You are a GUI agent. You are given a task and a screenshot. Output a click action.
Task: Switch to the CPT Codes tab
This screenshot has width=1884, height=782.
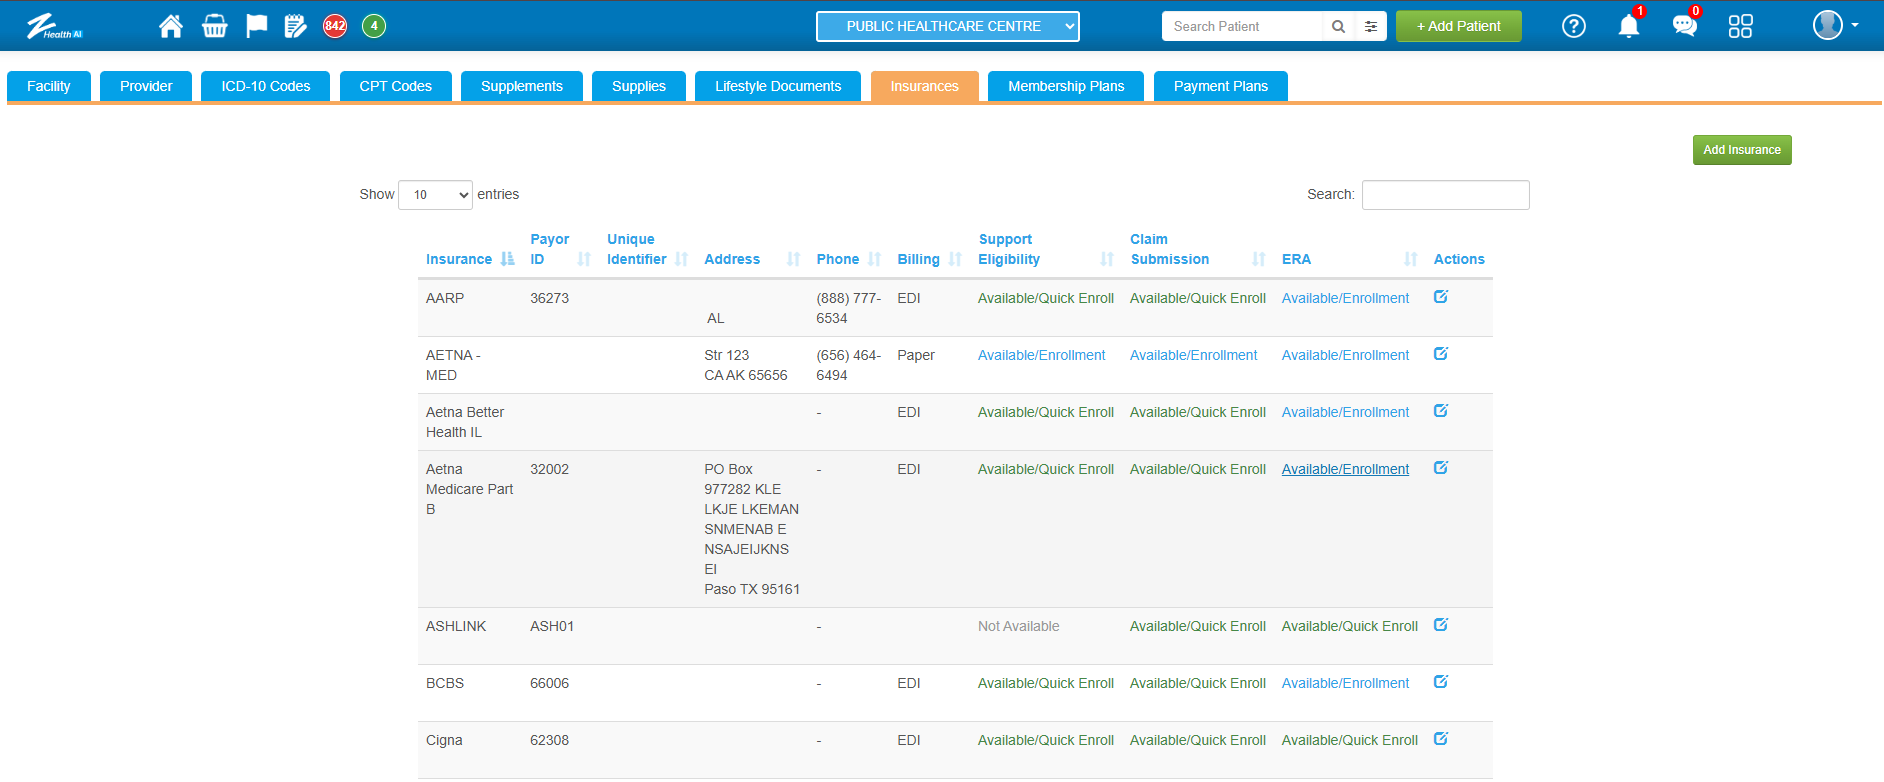[x=395, y=86]
